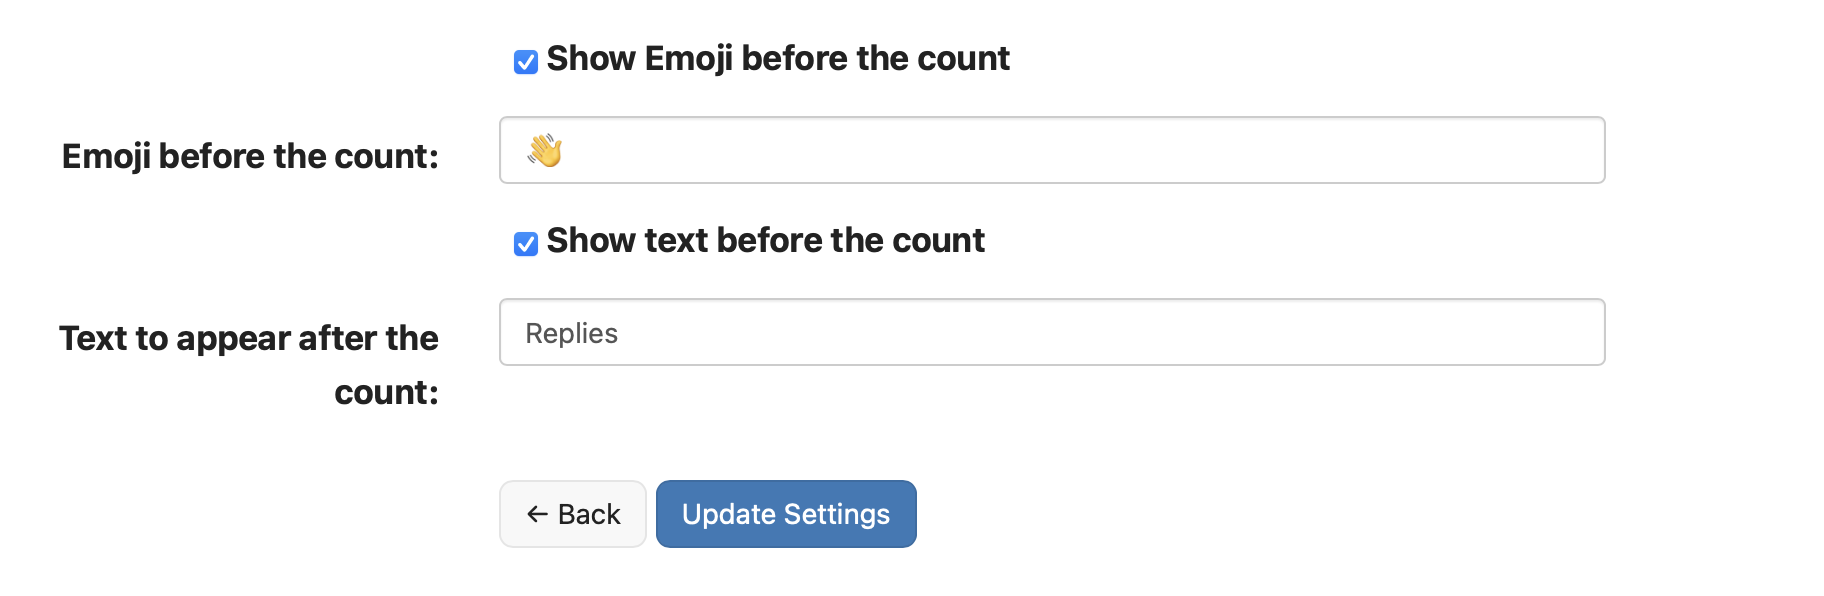Click the 'Show text before the count' label text
The image size is (1824, 596).
click(765, 241)
